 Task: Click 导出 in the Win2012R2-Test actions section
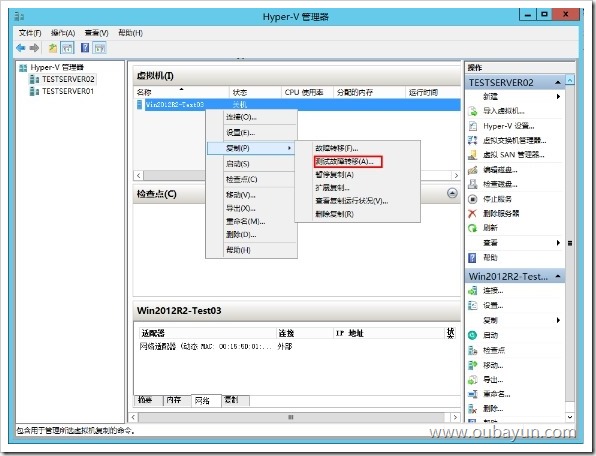click(x=493, y=380)
